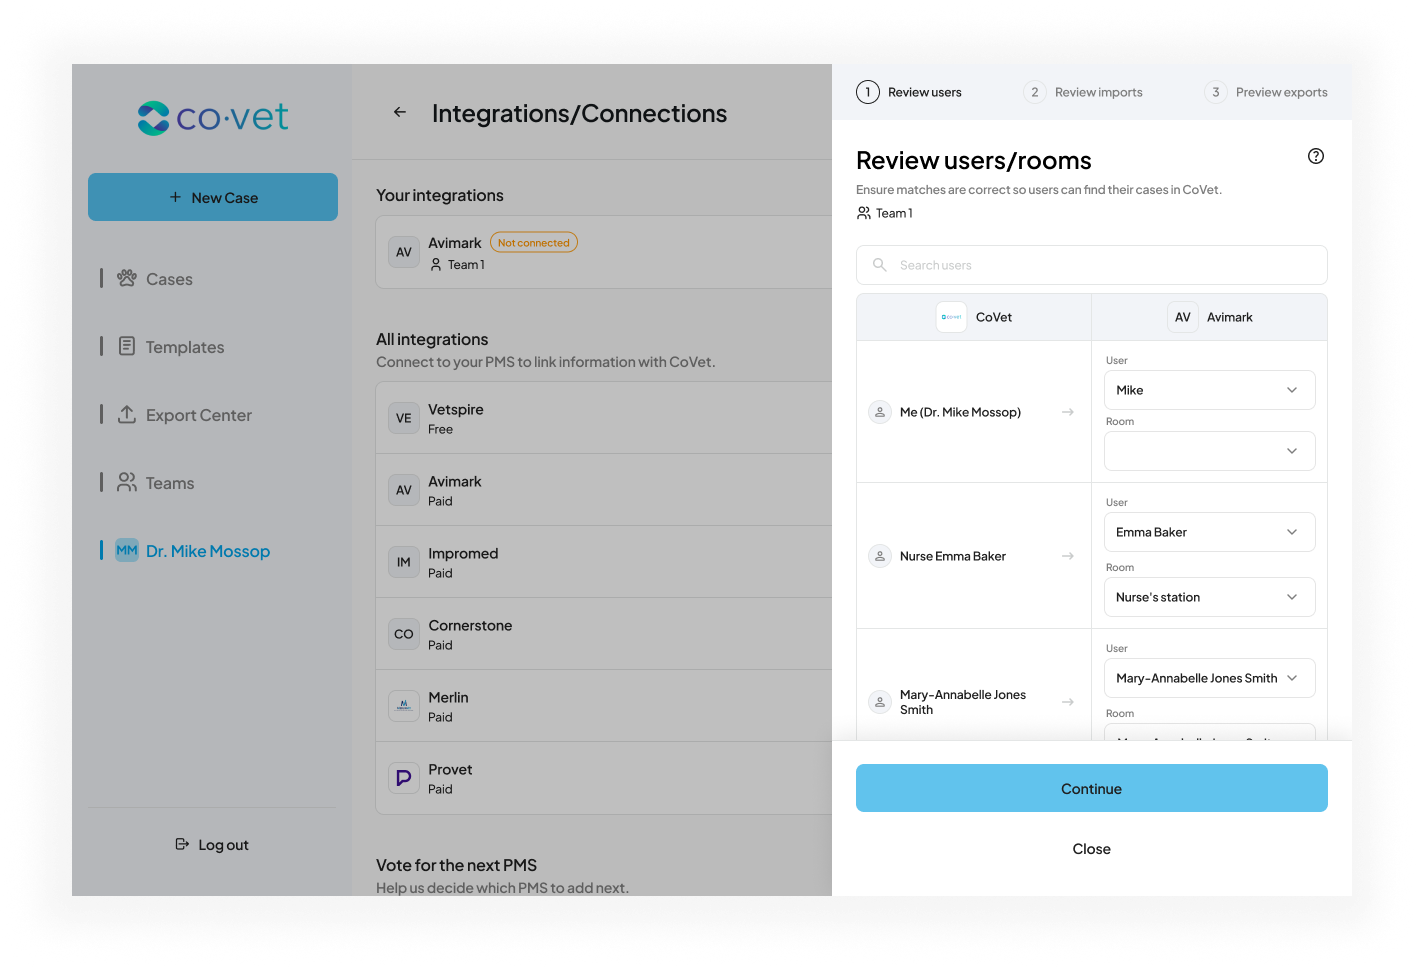The image size is (1416, 968).
Task: Click the Vote for the next PMS heading
Action: point(456,865)
